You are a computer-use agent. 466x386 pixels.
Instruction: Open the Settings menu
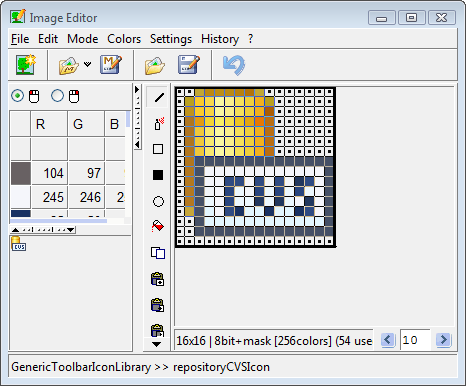(171, 39)
